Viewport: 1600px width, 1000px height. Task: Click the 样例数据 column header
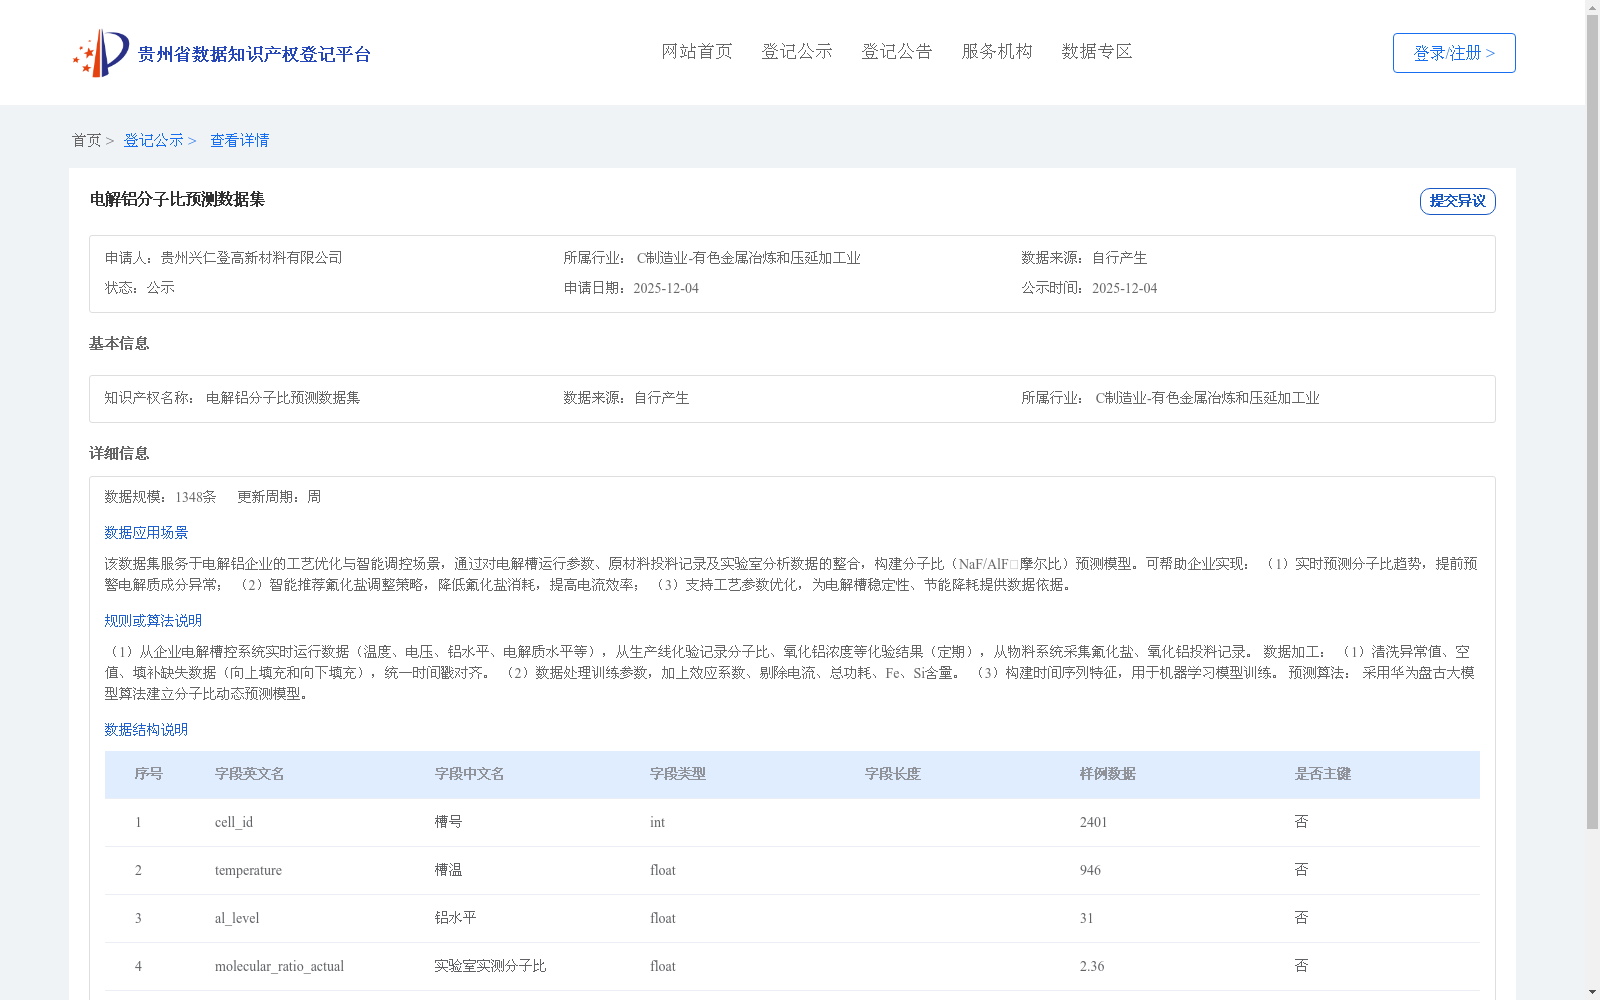[1108, 774]
